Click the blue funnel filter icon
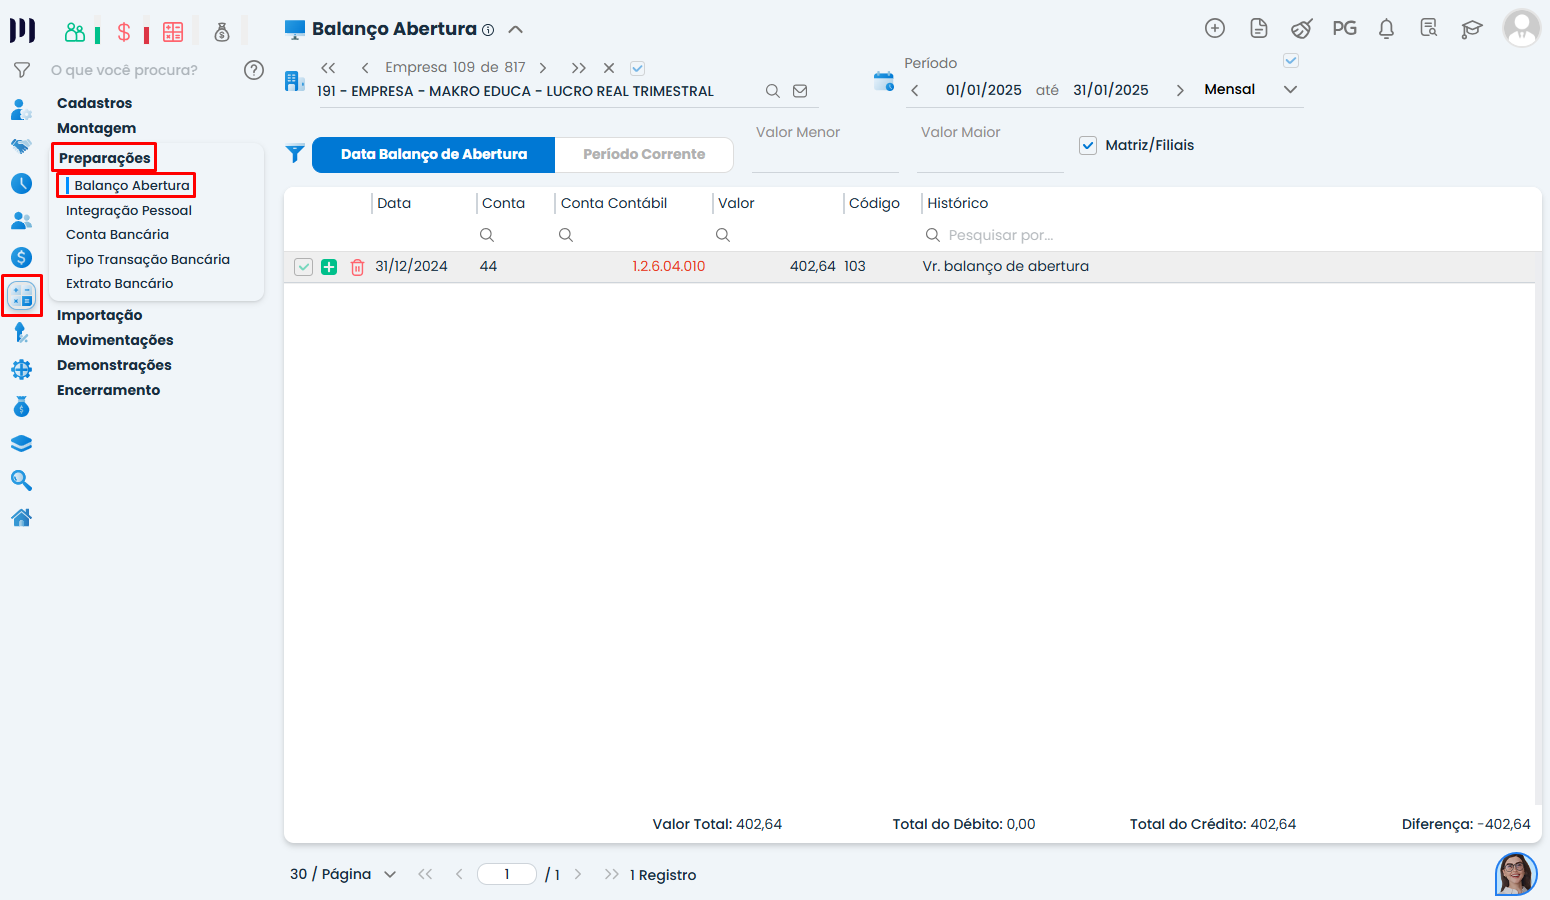1550x900 pixels. pos(295,154)
